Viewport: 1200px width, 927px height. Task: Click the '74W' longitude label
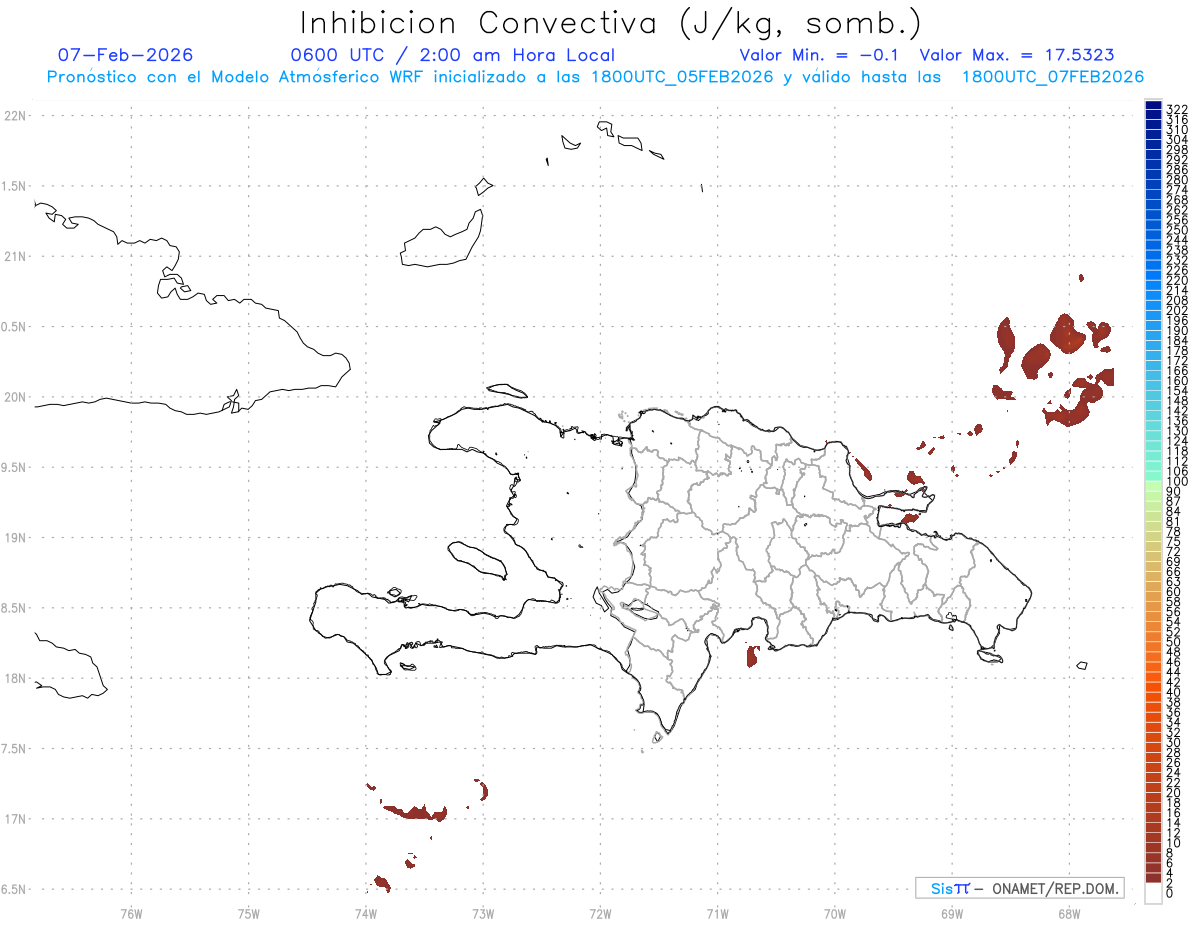tap(366, 913)
